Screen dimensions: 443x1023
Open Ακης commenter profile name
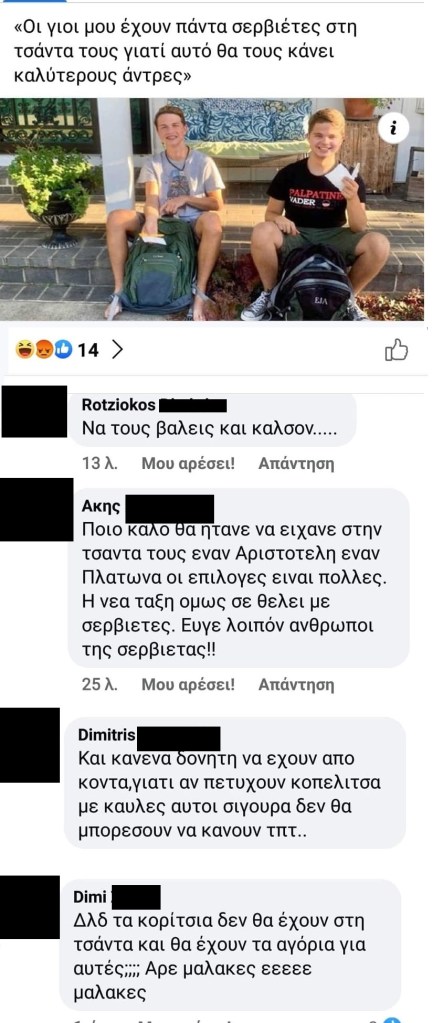coord(99,509)
